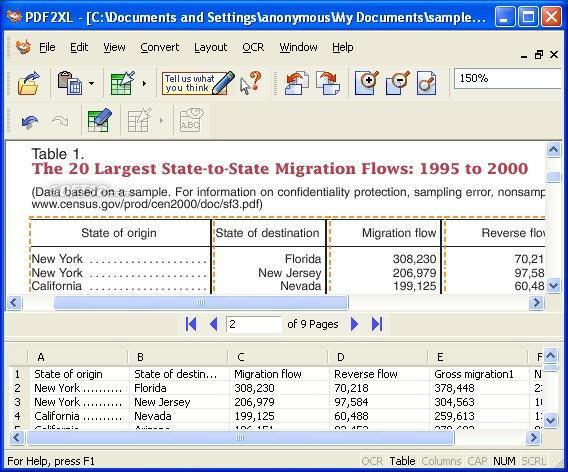This screenshot has height=472, width=568.
Task: Click PDF preview left scroll arrow
Action: pos(14,302)
